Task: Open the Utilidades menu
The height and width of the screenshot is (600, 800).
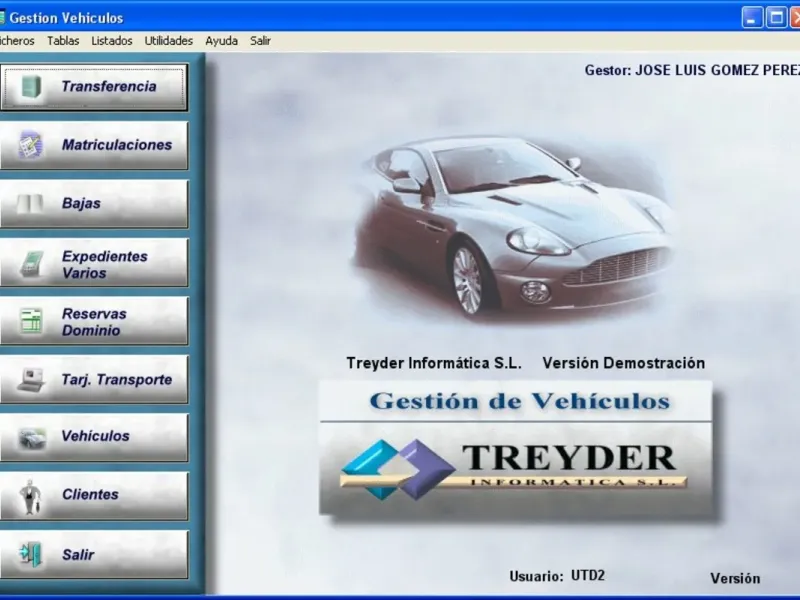Action: click(168, 41)
